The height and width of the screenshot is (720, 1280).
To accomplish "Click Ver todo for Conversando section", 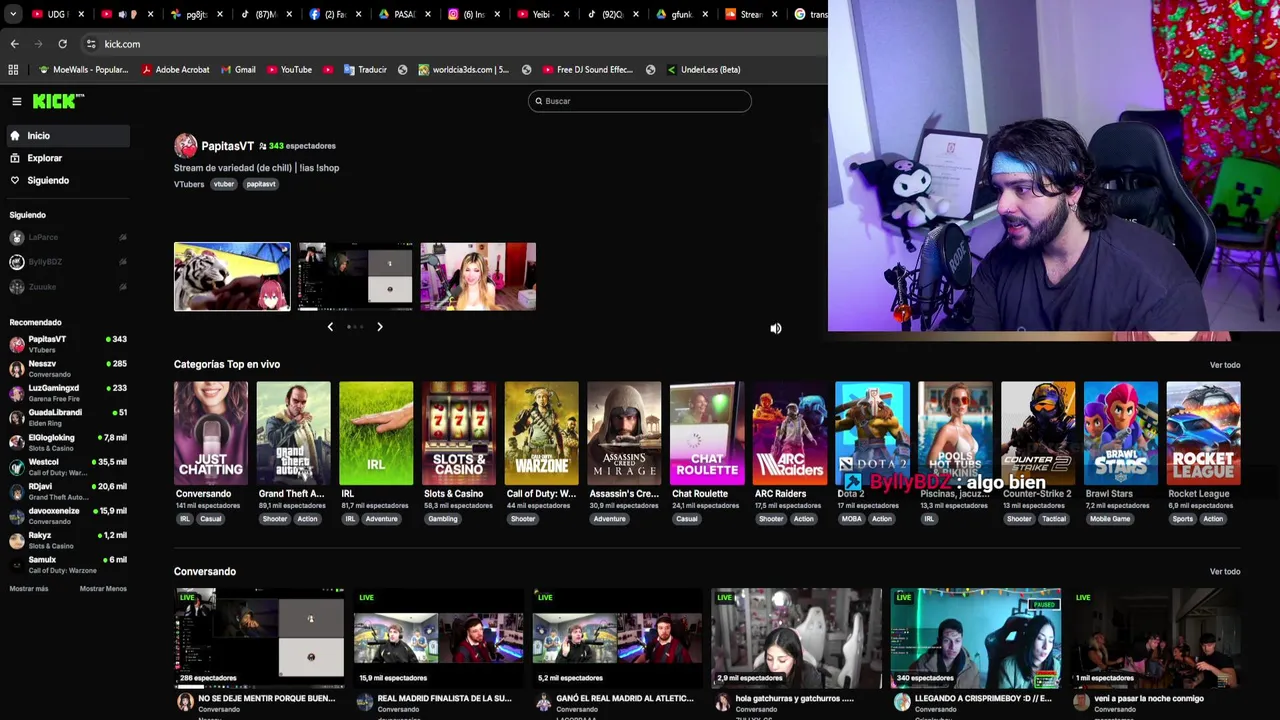I will coord(1225,572).
